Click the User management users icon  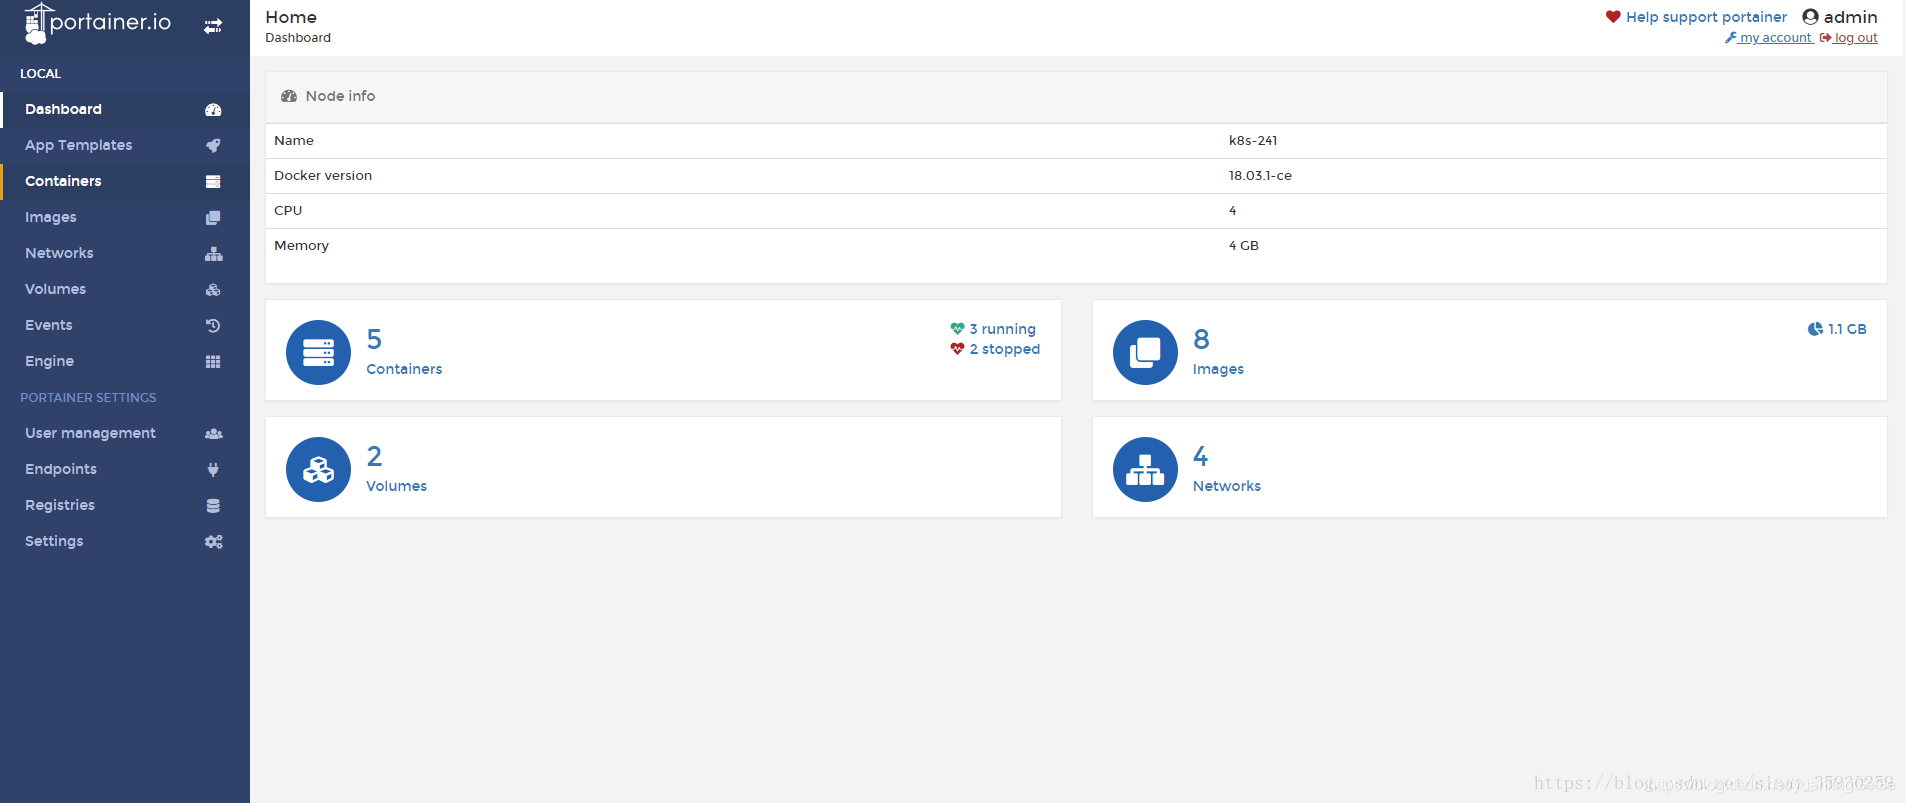point(213,434)
